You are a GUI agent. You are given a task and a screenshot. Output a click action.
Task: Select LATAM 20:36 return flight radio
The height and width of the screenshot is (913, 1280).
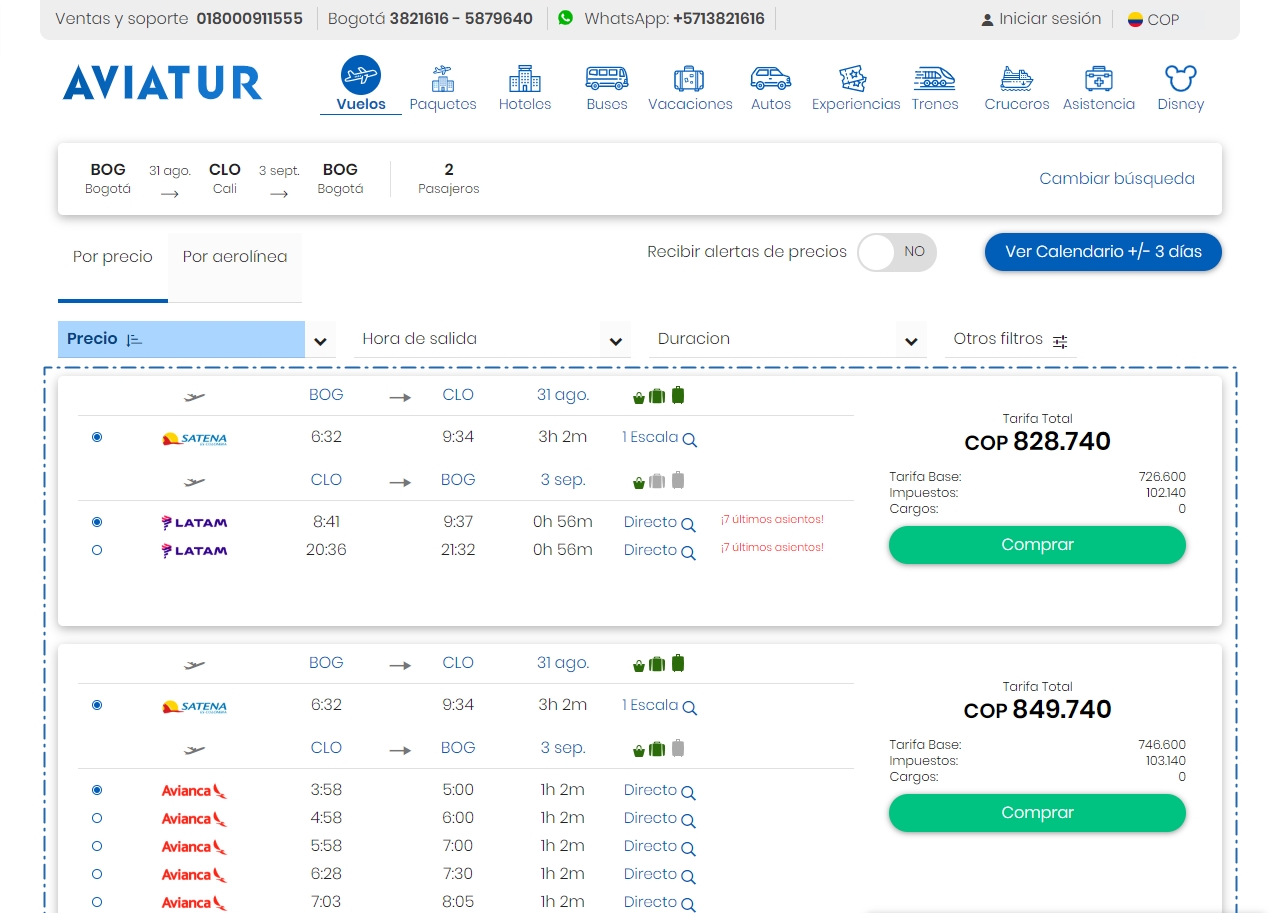coord(97,550)
